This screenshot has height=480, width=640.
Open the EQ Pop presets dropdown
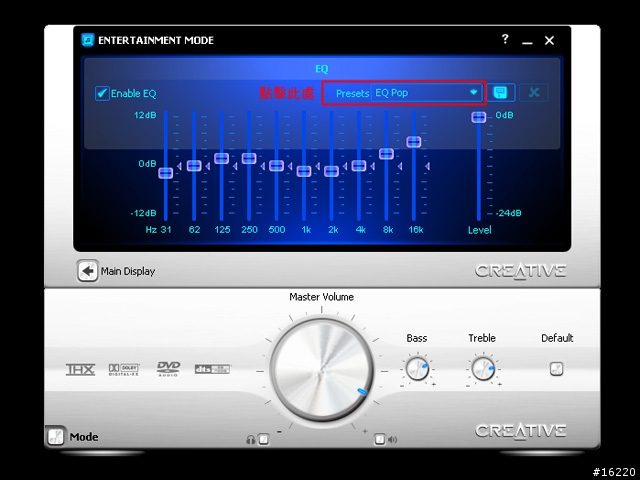427,93
